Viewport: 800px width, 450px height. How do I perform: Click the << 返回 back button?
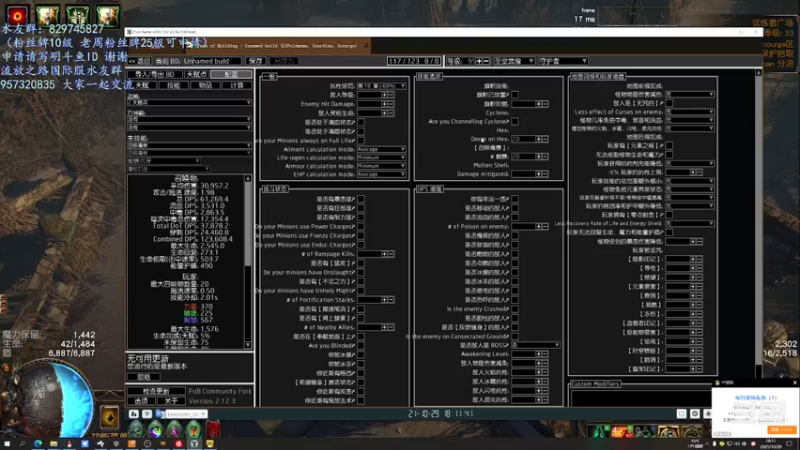coord(139,61)
